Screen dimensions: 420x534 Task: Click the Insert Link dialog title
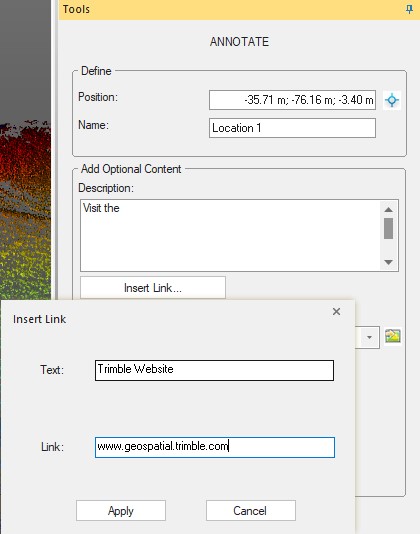click(40, 319)
